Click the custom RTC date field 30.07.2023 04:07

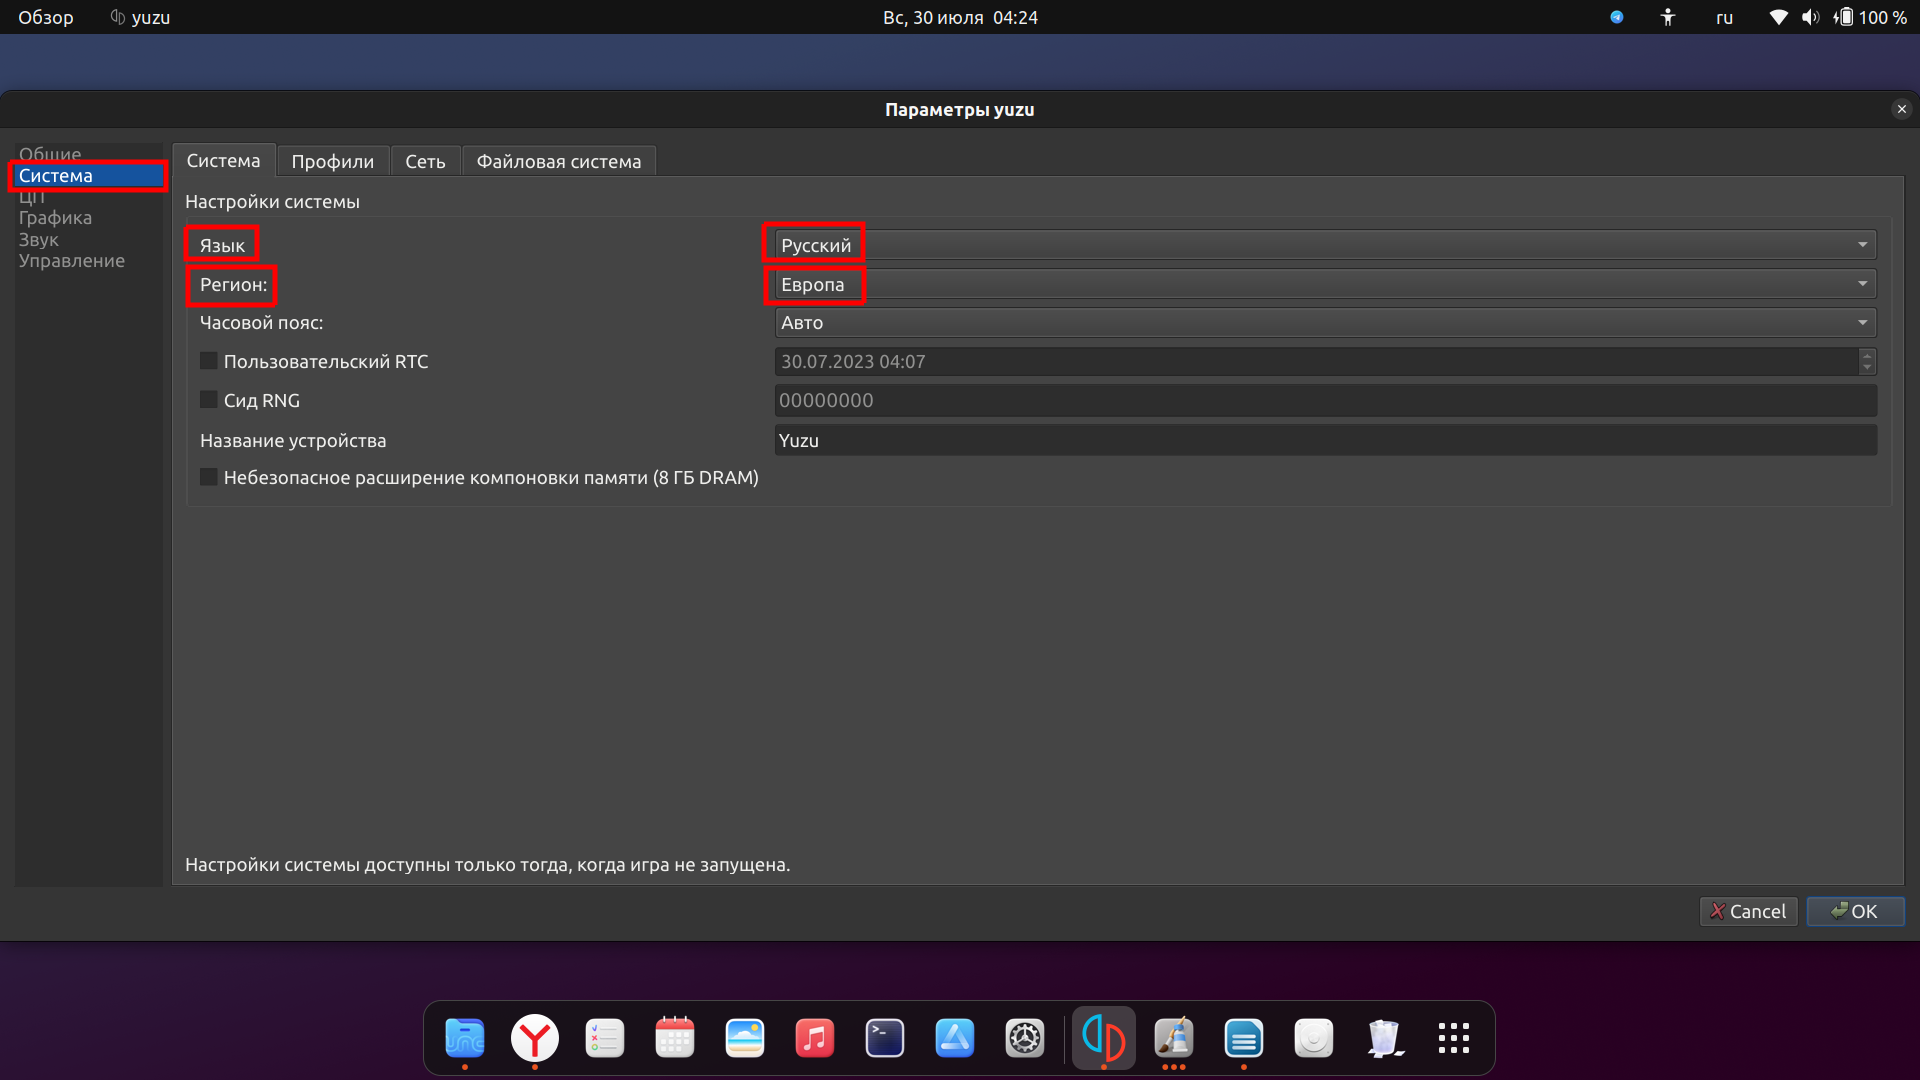[1316, 361]
